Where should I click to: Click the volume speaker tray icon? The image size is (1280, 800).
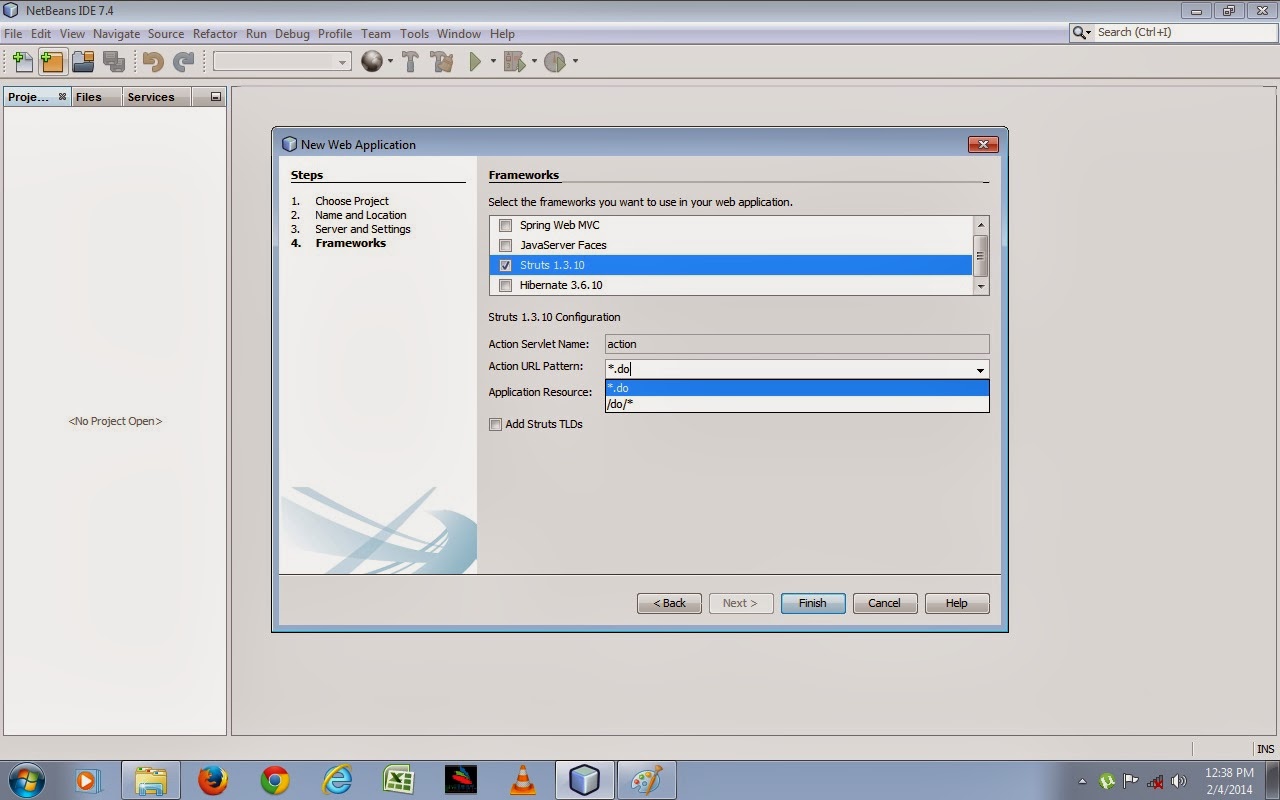[x=1179, y=781]
